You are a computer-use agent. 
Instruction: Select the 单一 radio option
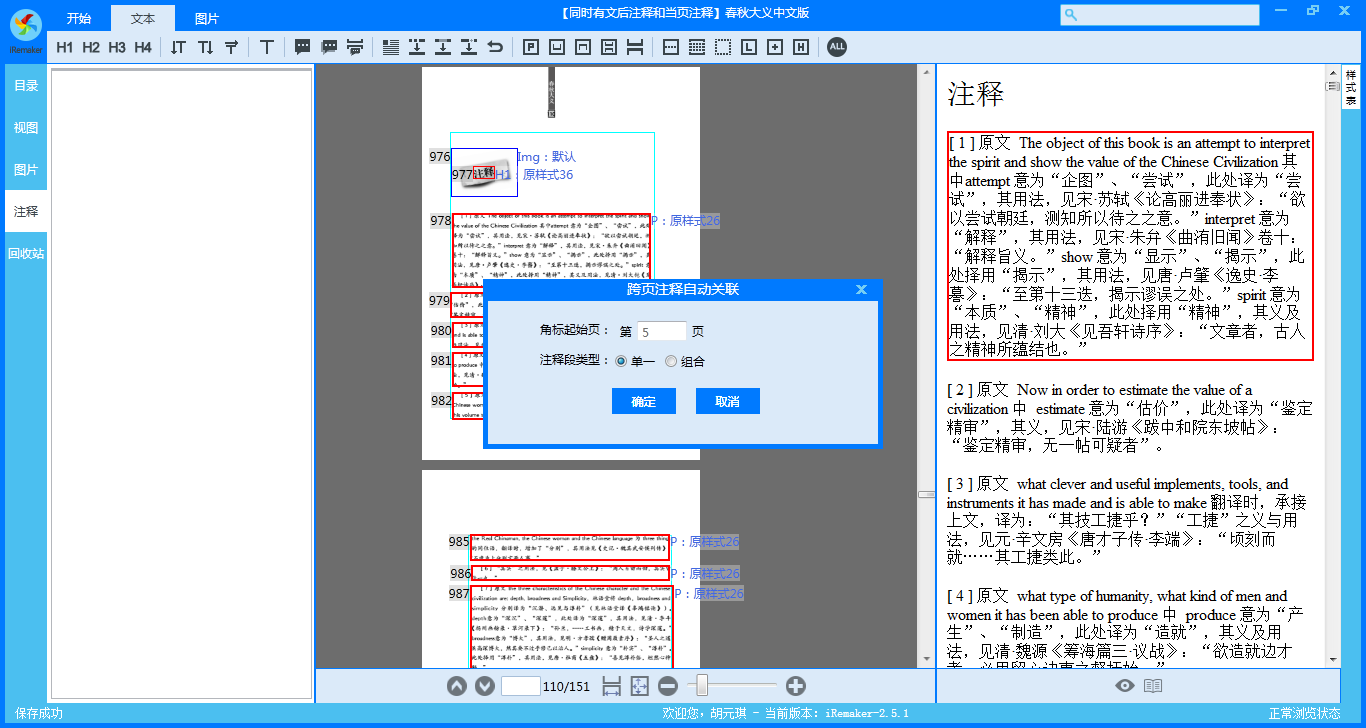(621, 361)
